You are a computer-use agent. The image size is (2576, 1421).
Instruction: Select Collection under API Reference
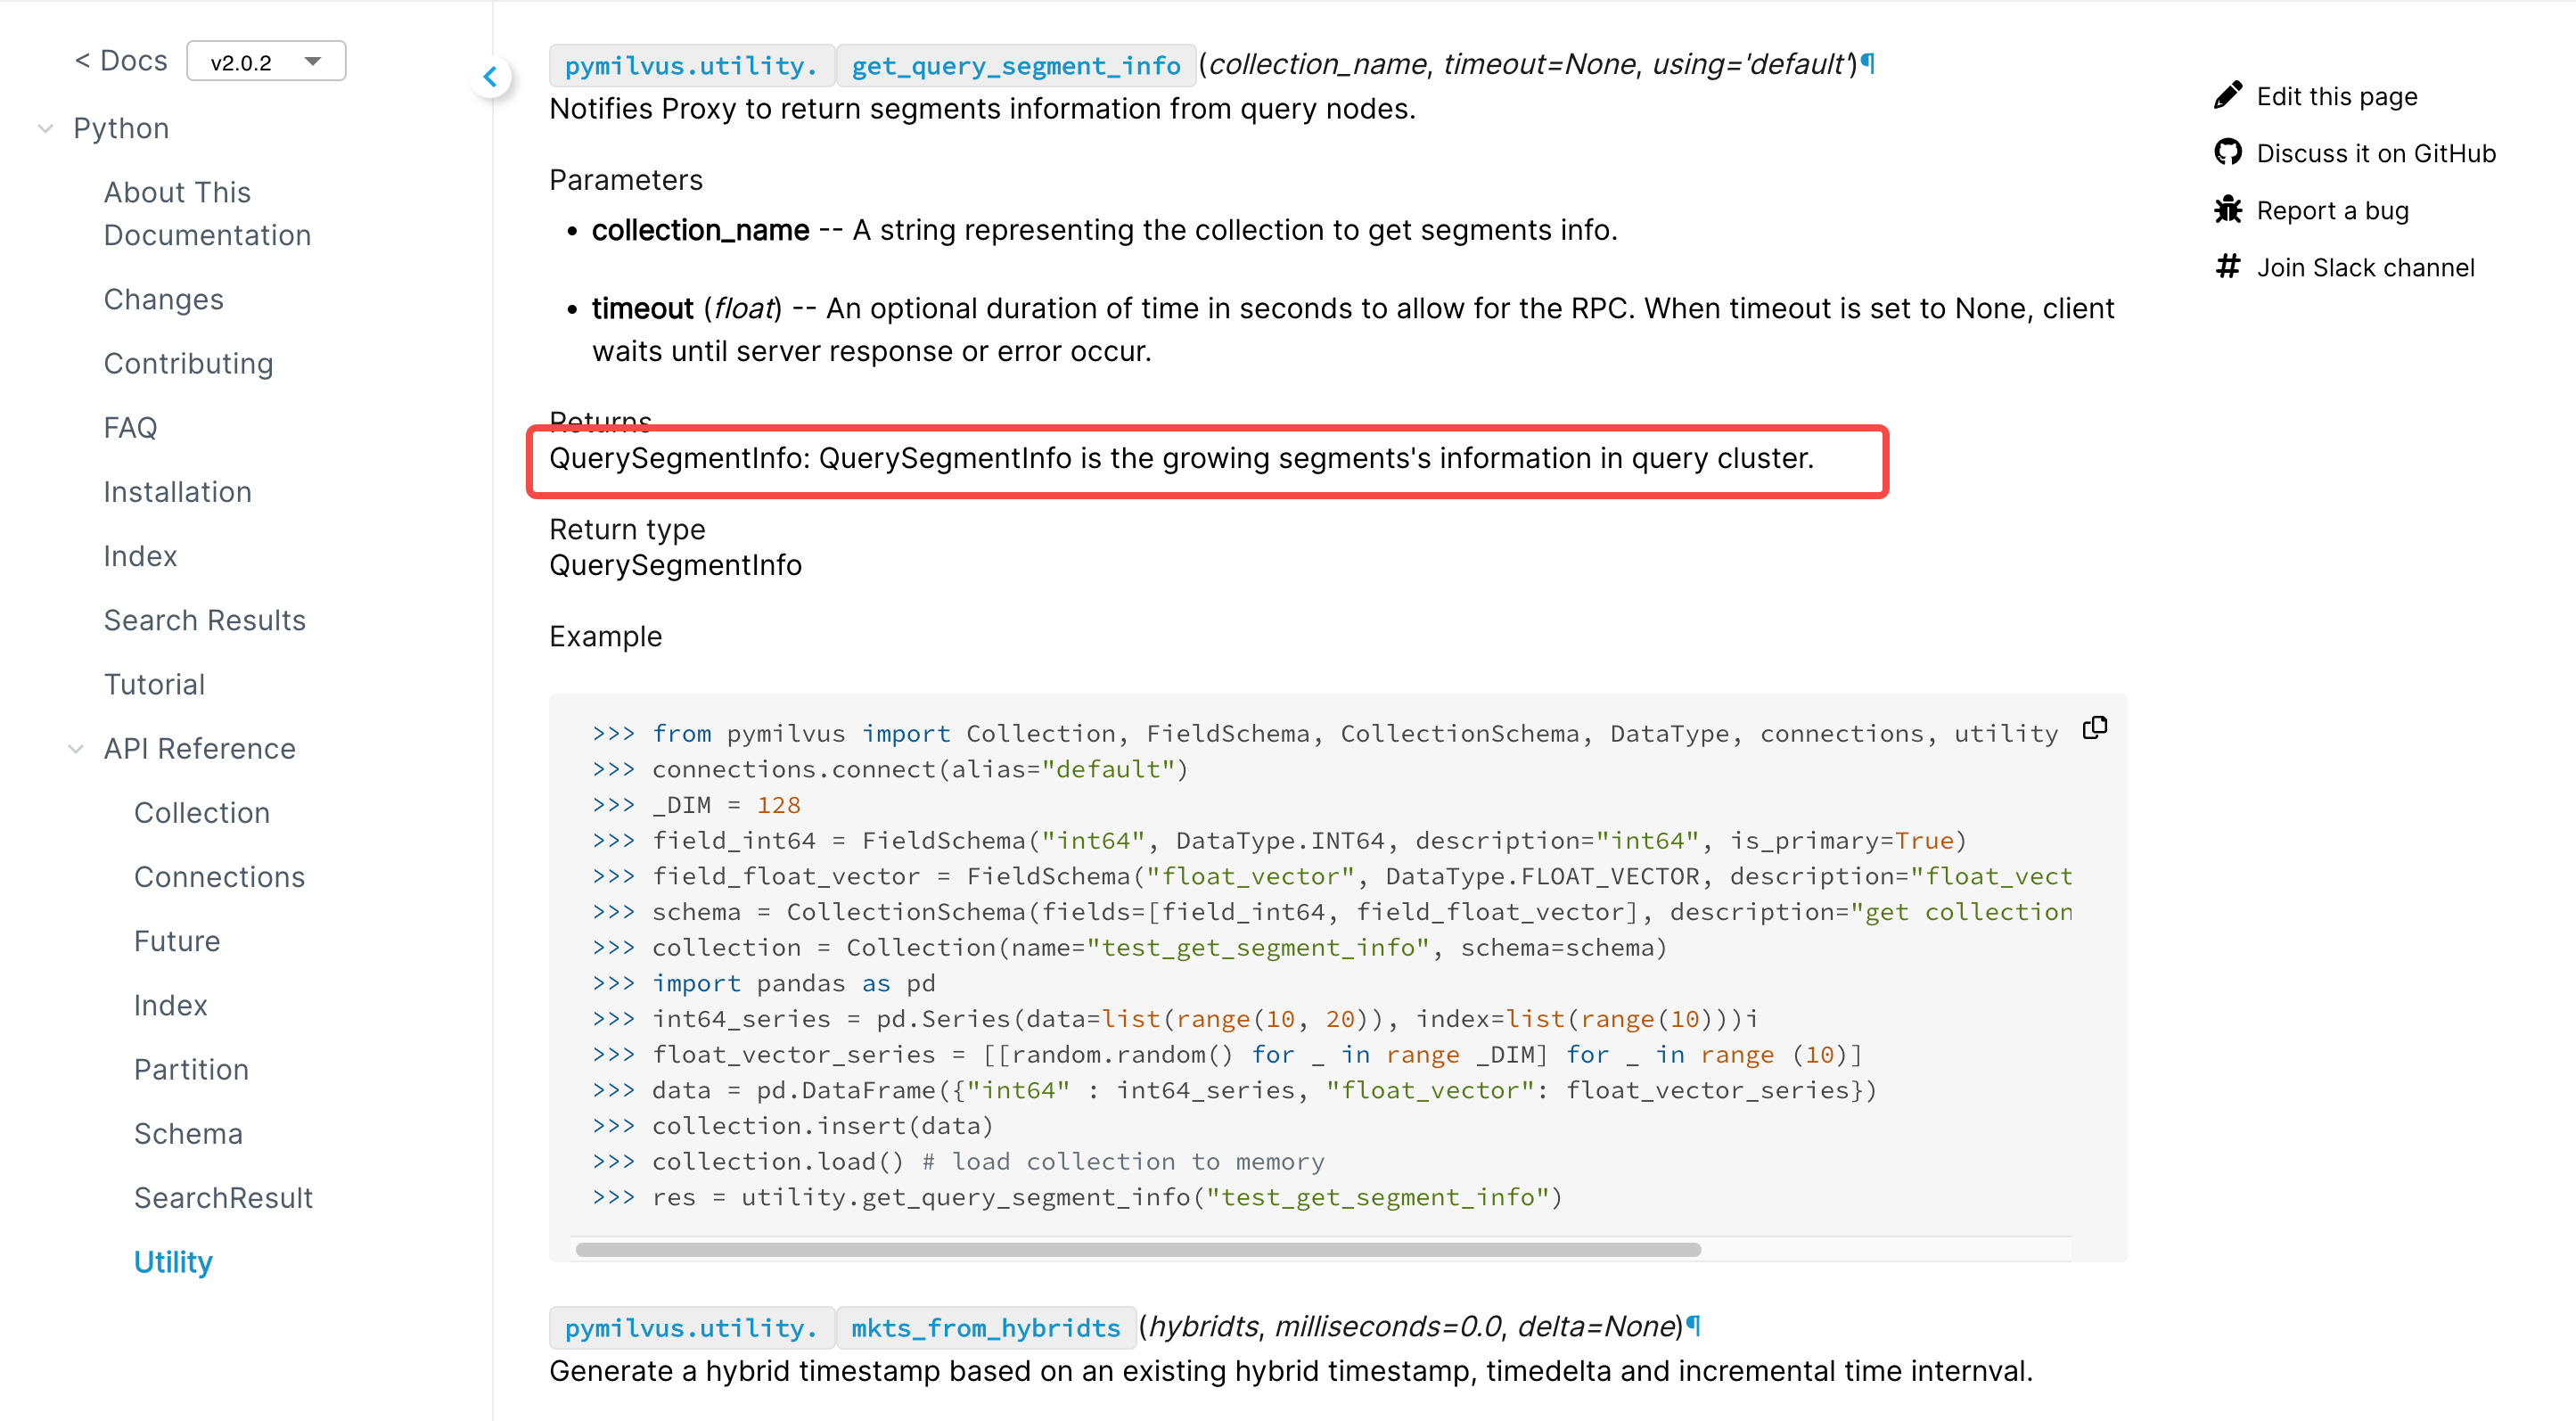coord(201,812)
